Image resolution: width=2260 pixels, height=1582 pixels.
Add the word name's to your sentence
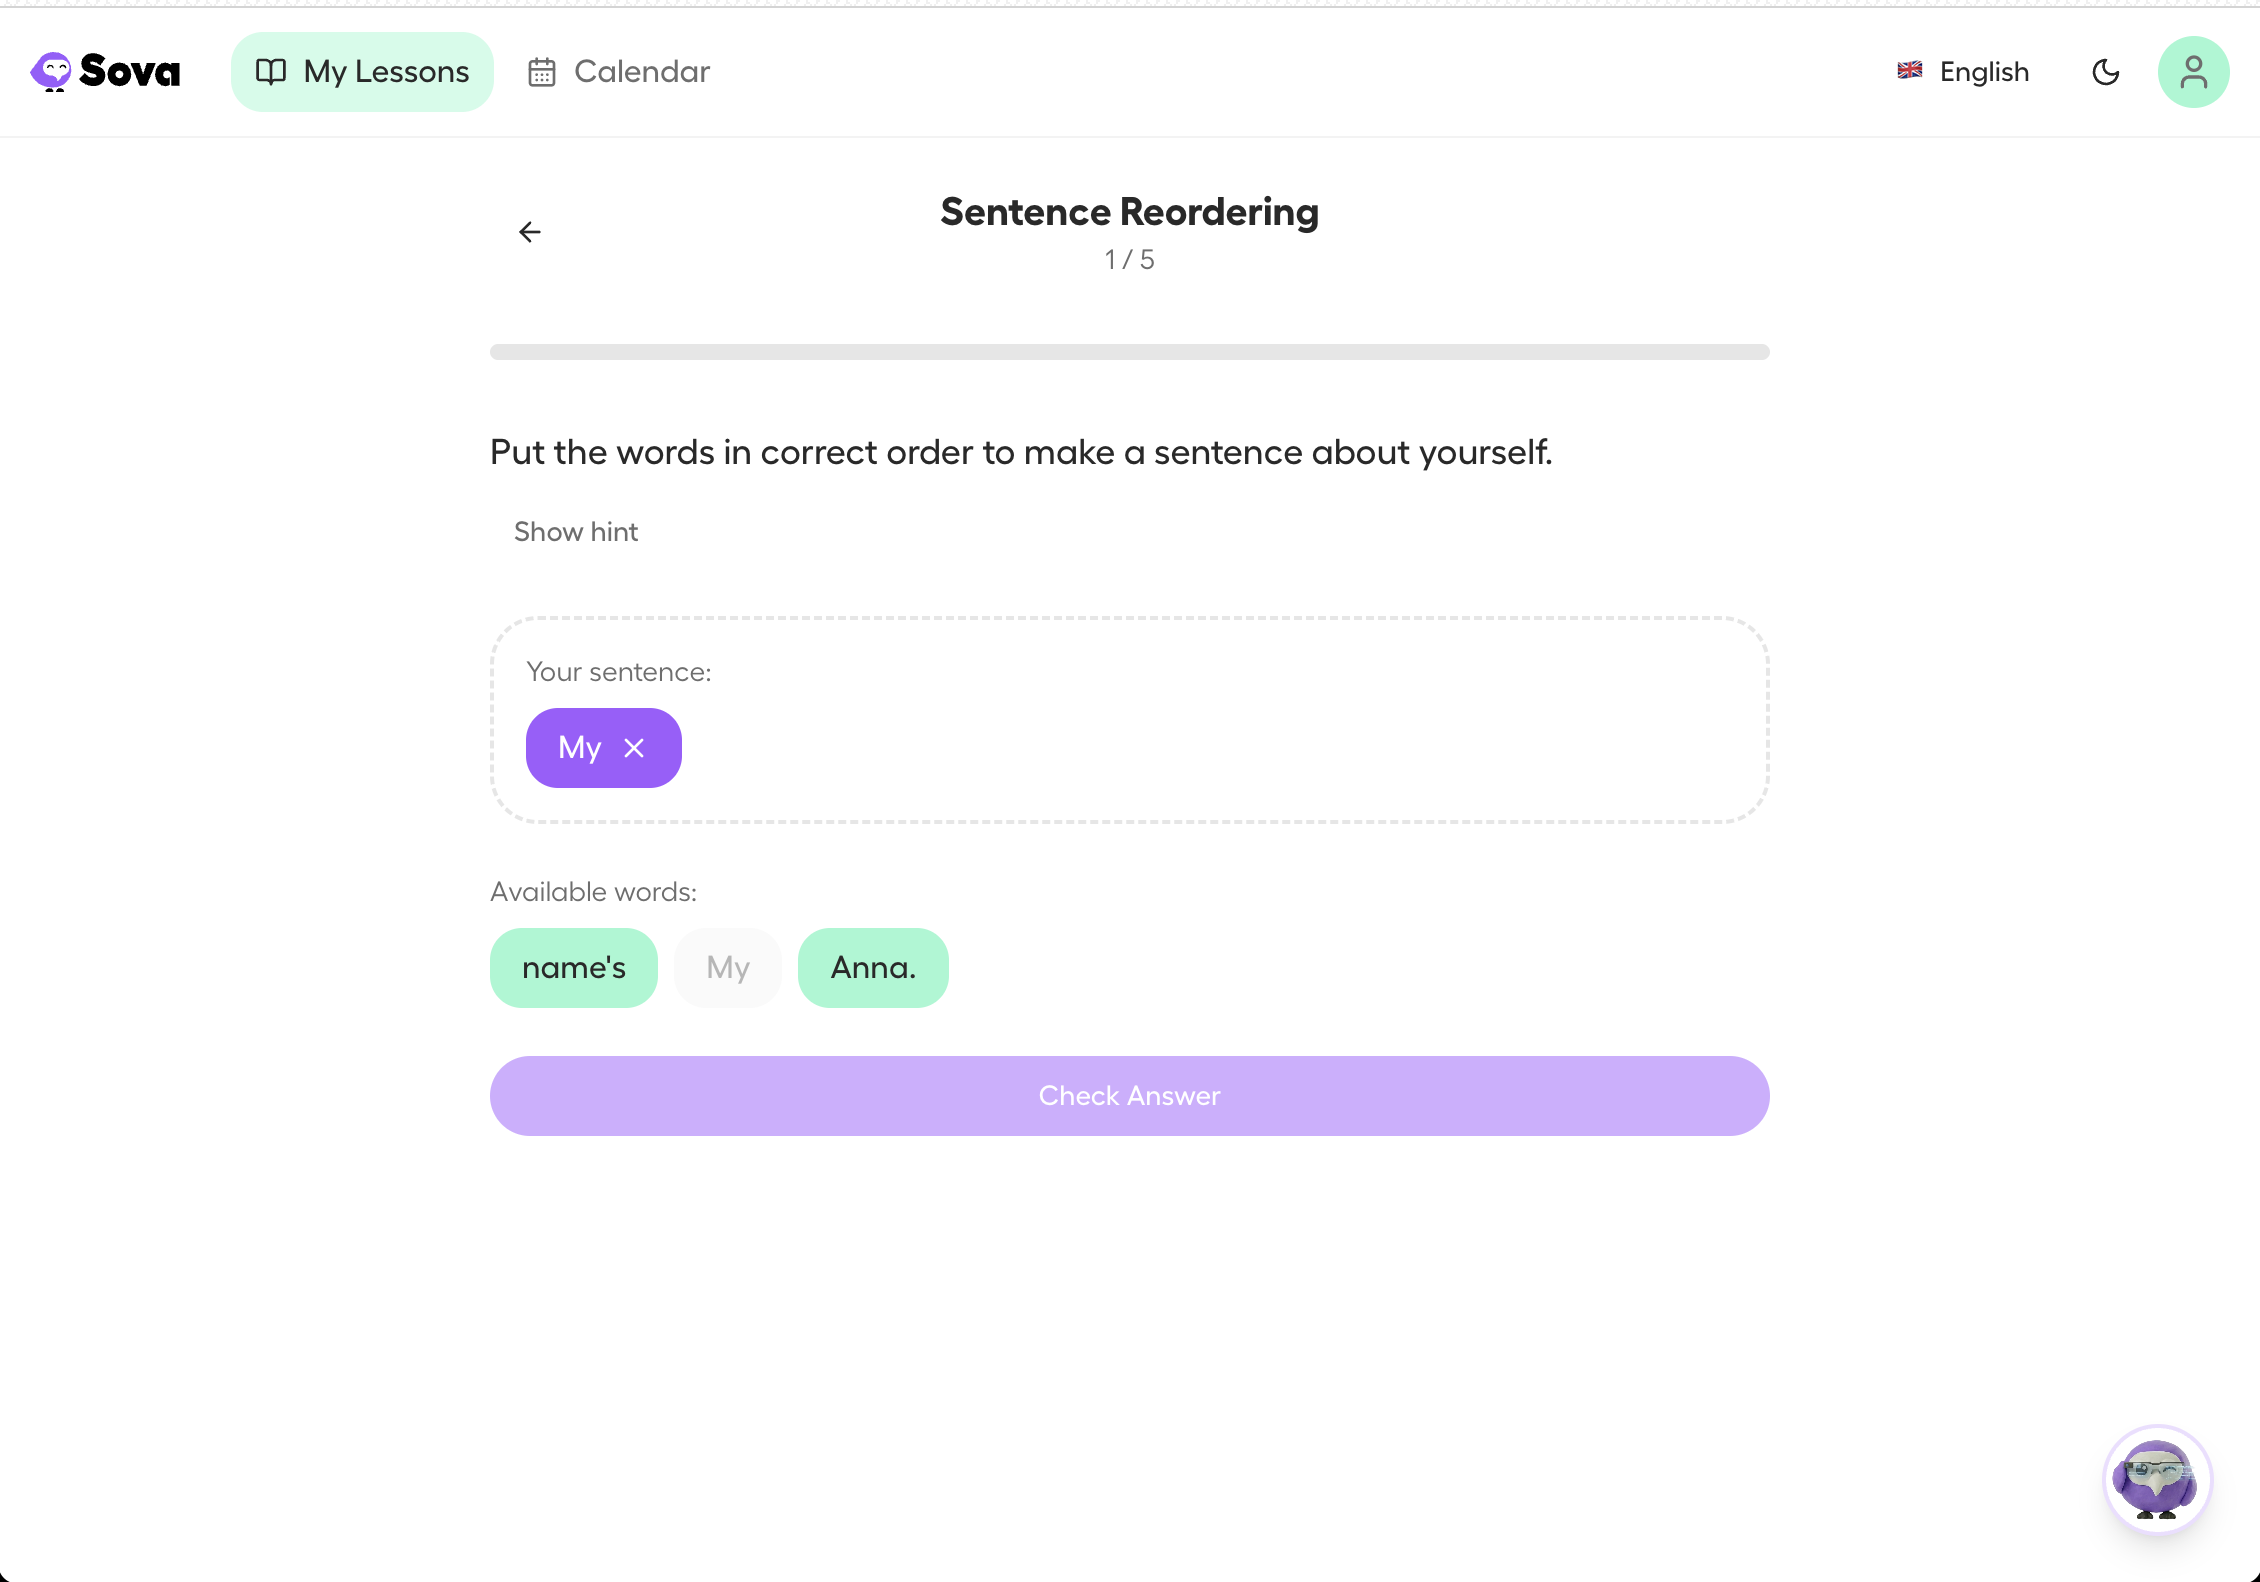click(x=573, y=967)
